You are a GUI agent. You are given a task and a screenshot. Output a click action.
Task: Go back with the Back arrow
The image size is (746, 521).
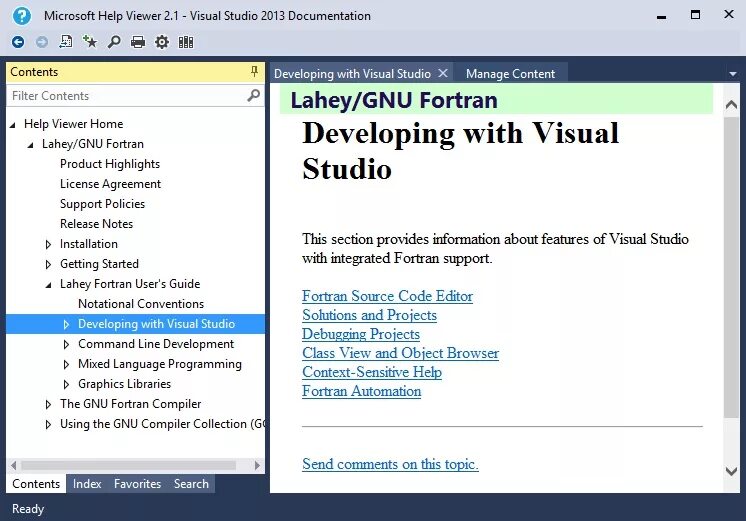[18, 42]
